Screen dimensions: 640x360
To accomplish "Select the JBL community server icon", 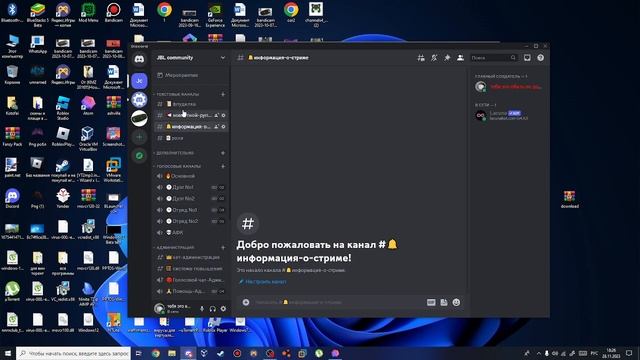I will pyautogui.click(x=139, y=81).
